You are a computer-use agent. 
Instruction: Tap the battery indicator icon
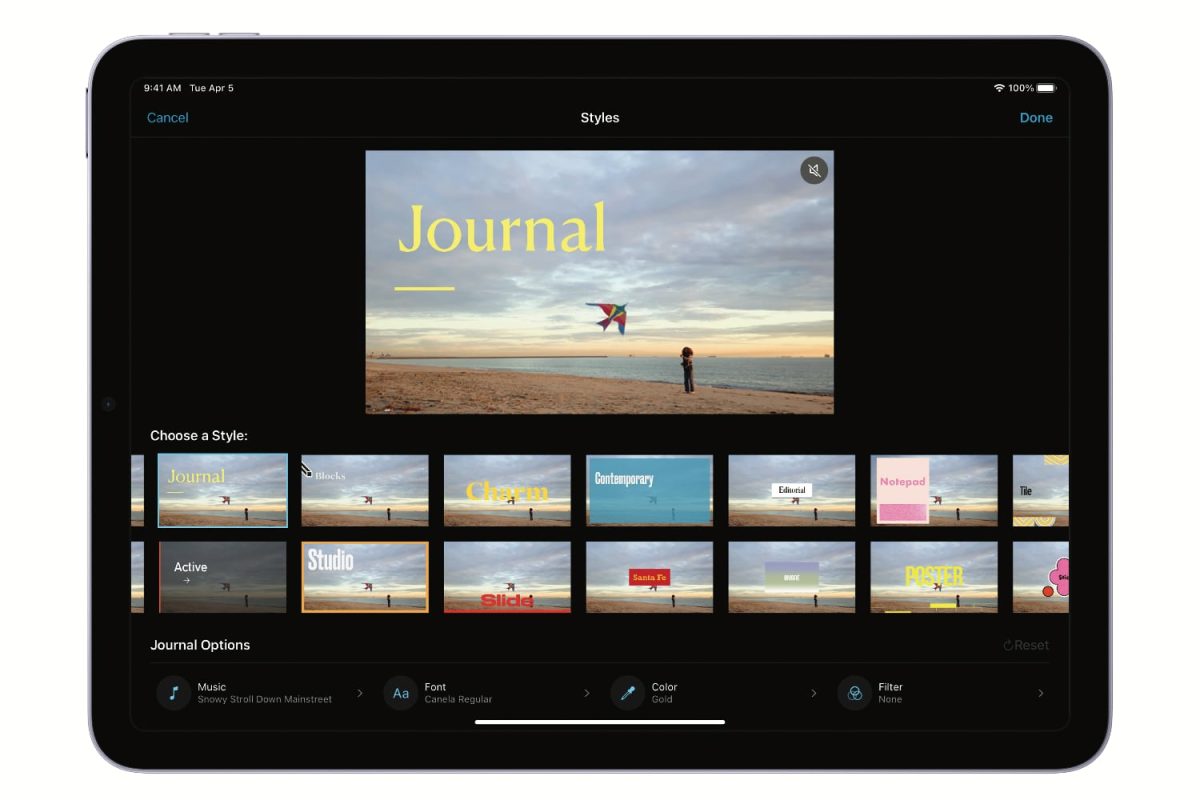pyautogui.click(x=1046, y=88)
